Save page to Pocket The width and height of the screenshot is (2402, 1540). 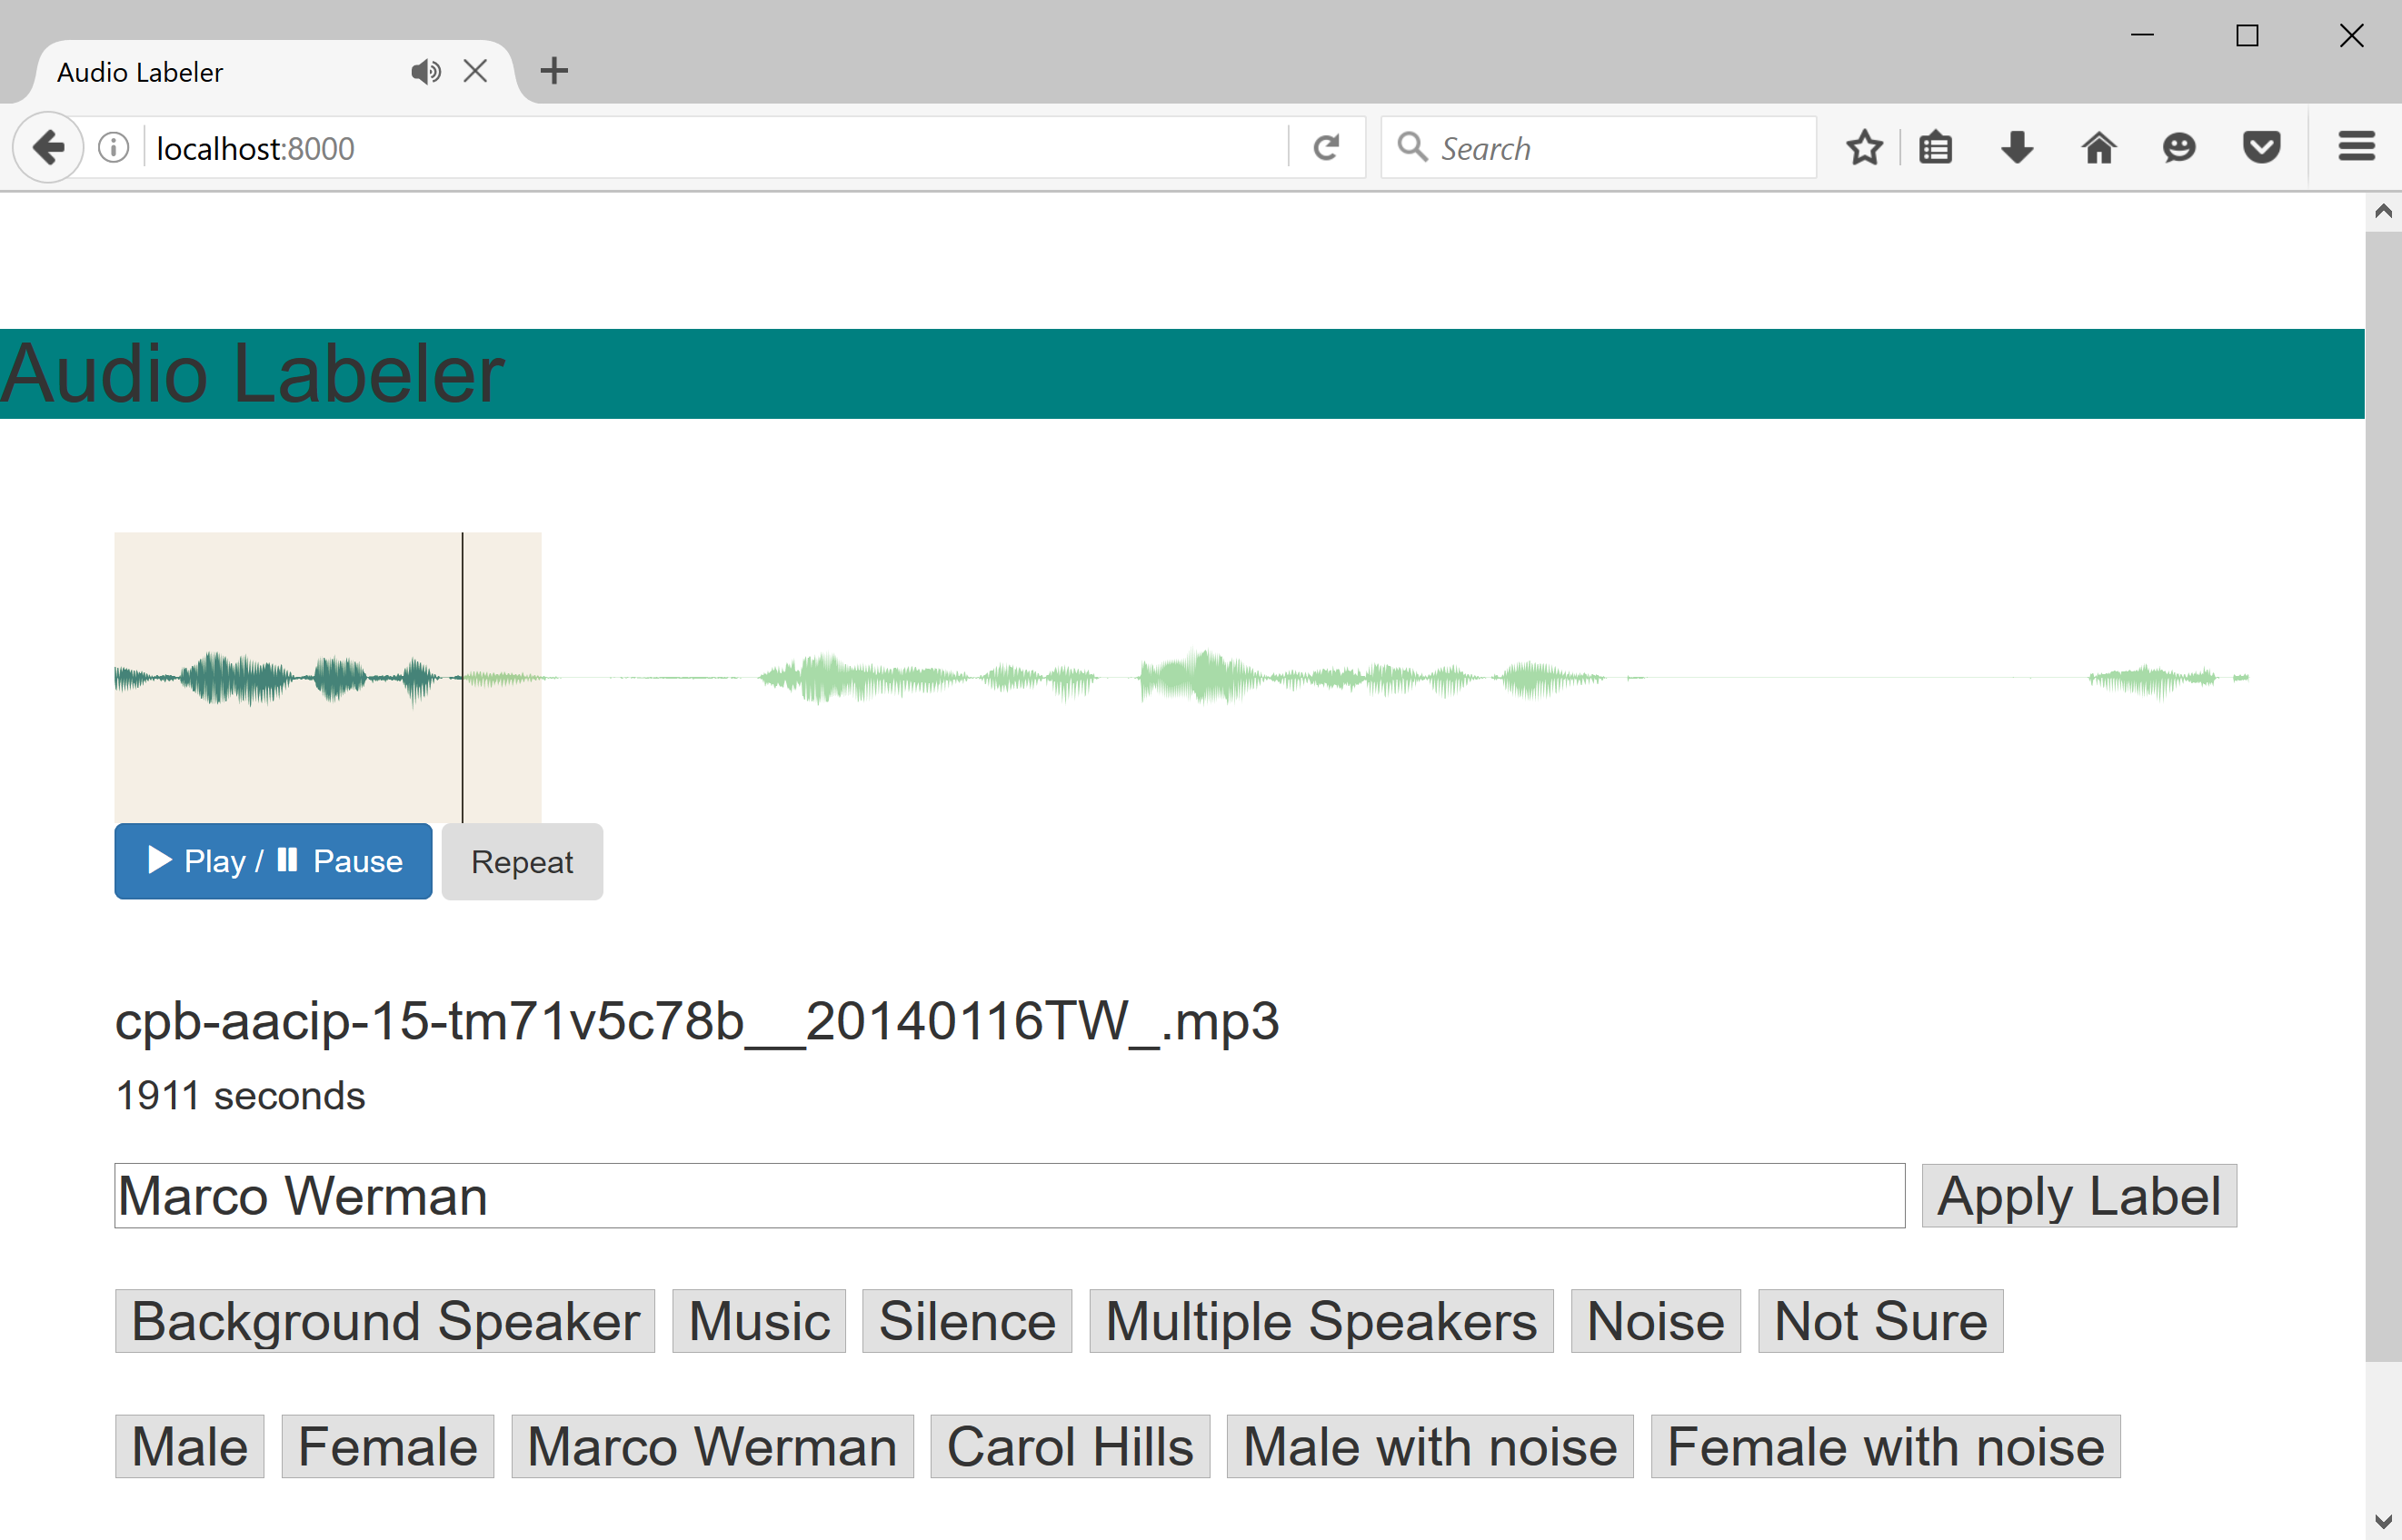coord(2261,147)
